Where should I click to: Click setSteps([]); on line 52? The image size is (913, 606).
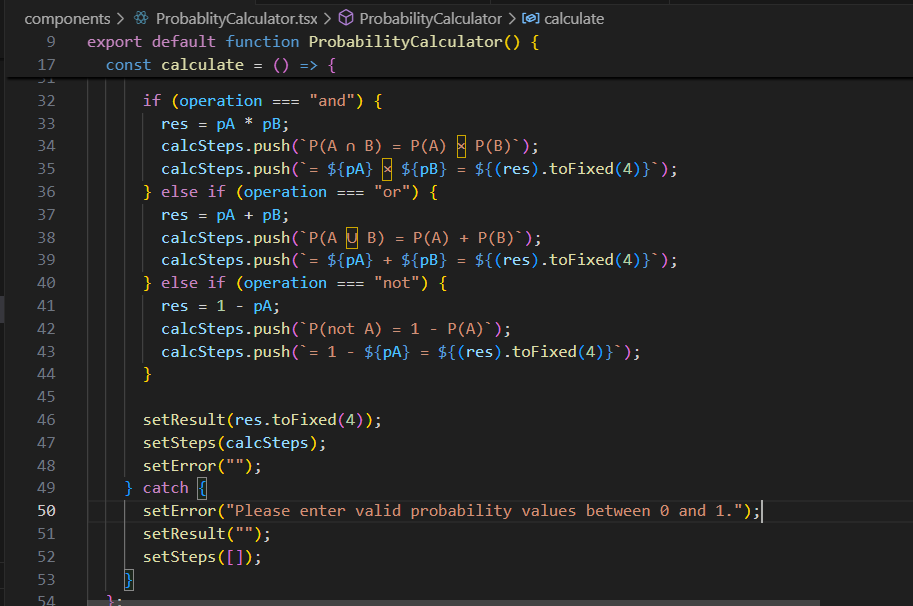[x=202, y=557]
